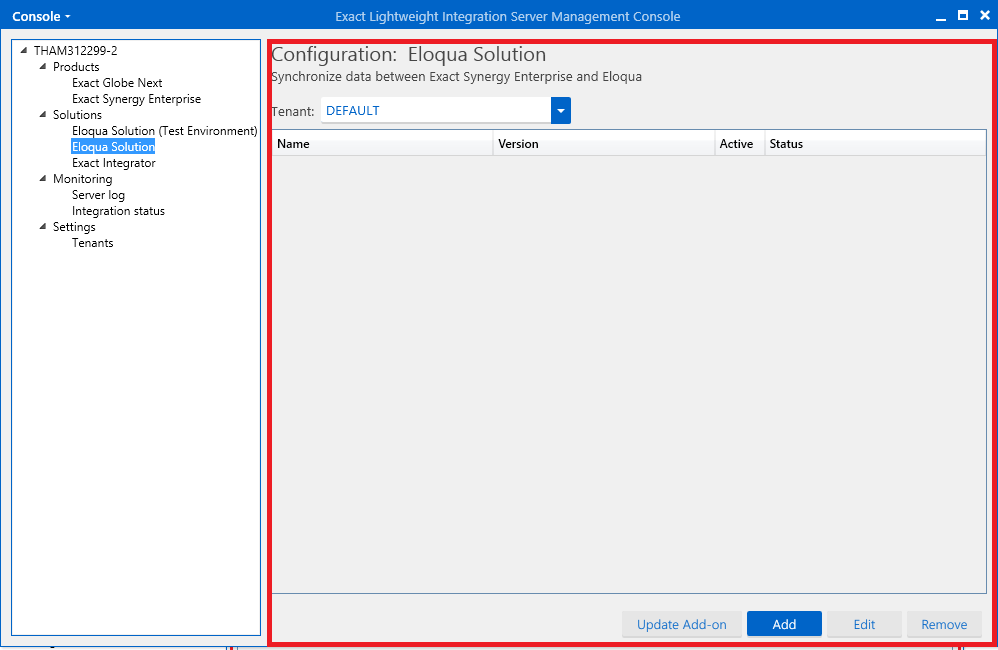Viewport: 998px width, 650px height.
Task: Open Integration status page
Action: [118, 211]
